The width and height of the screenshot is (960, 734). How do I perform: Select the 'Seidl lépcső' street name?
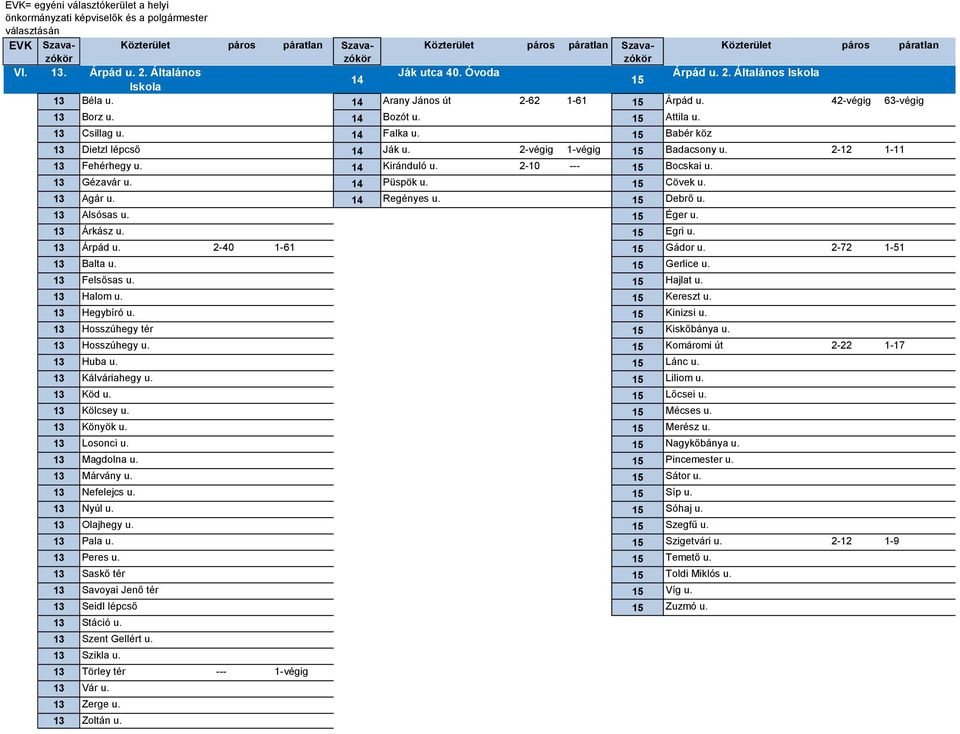click(110, 607)
